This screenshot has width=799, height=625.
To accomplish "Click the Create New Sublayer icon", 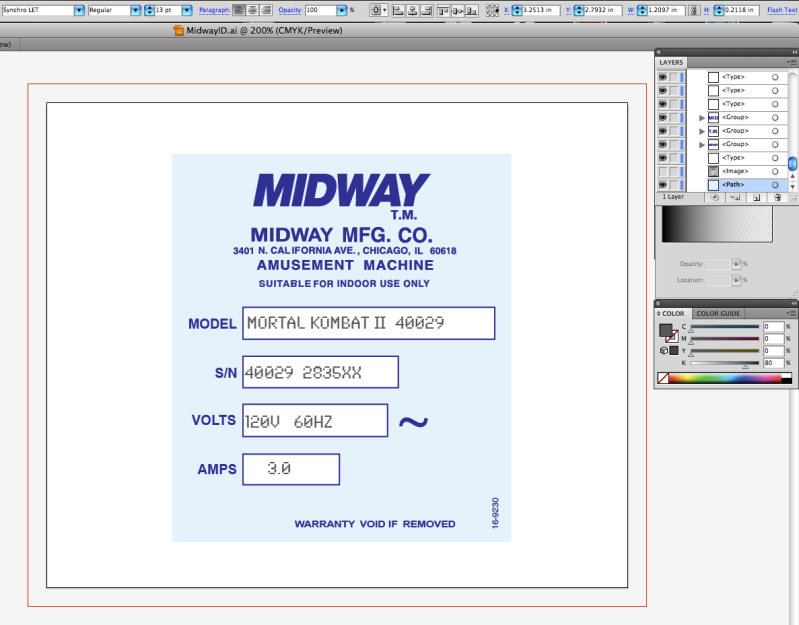I will [x=735, y=198].
